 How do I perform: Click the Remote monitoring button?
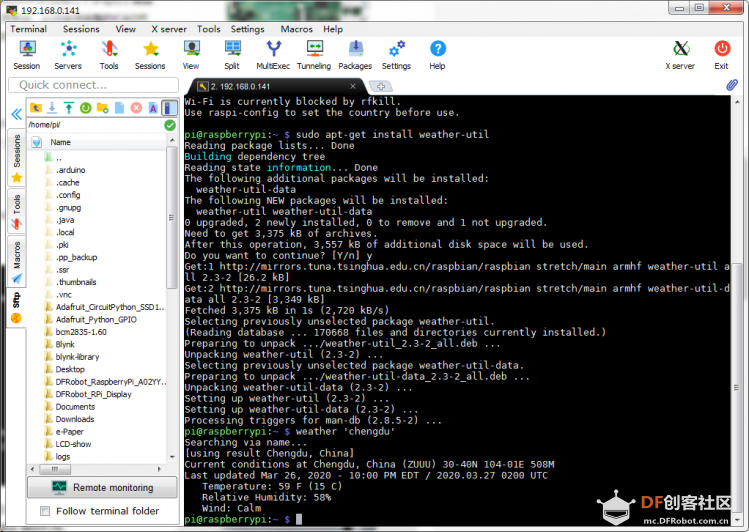[x=102, y=488]
